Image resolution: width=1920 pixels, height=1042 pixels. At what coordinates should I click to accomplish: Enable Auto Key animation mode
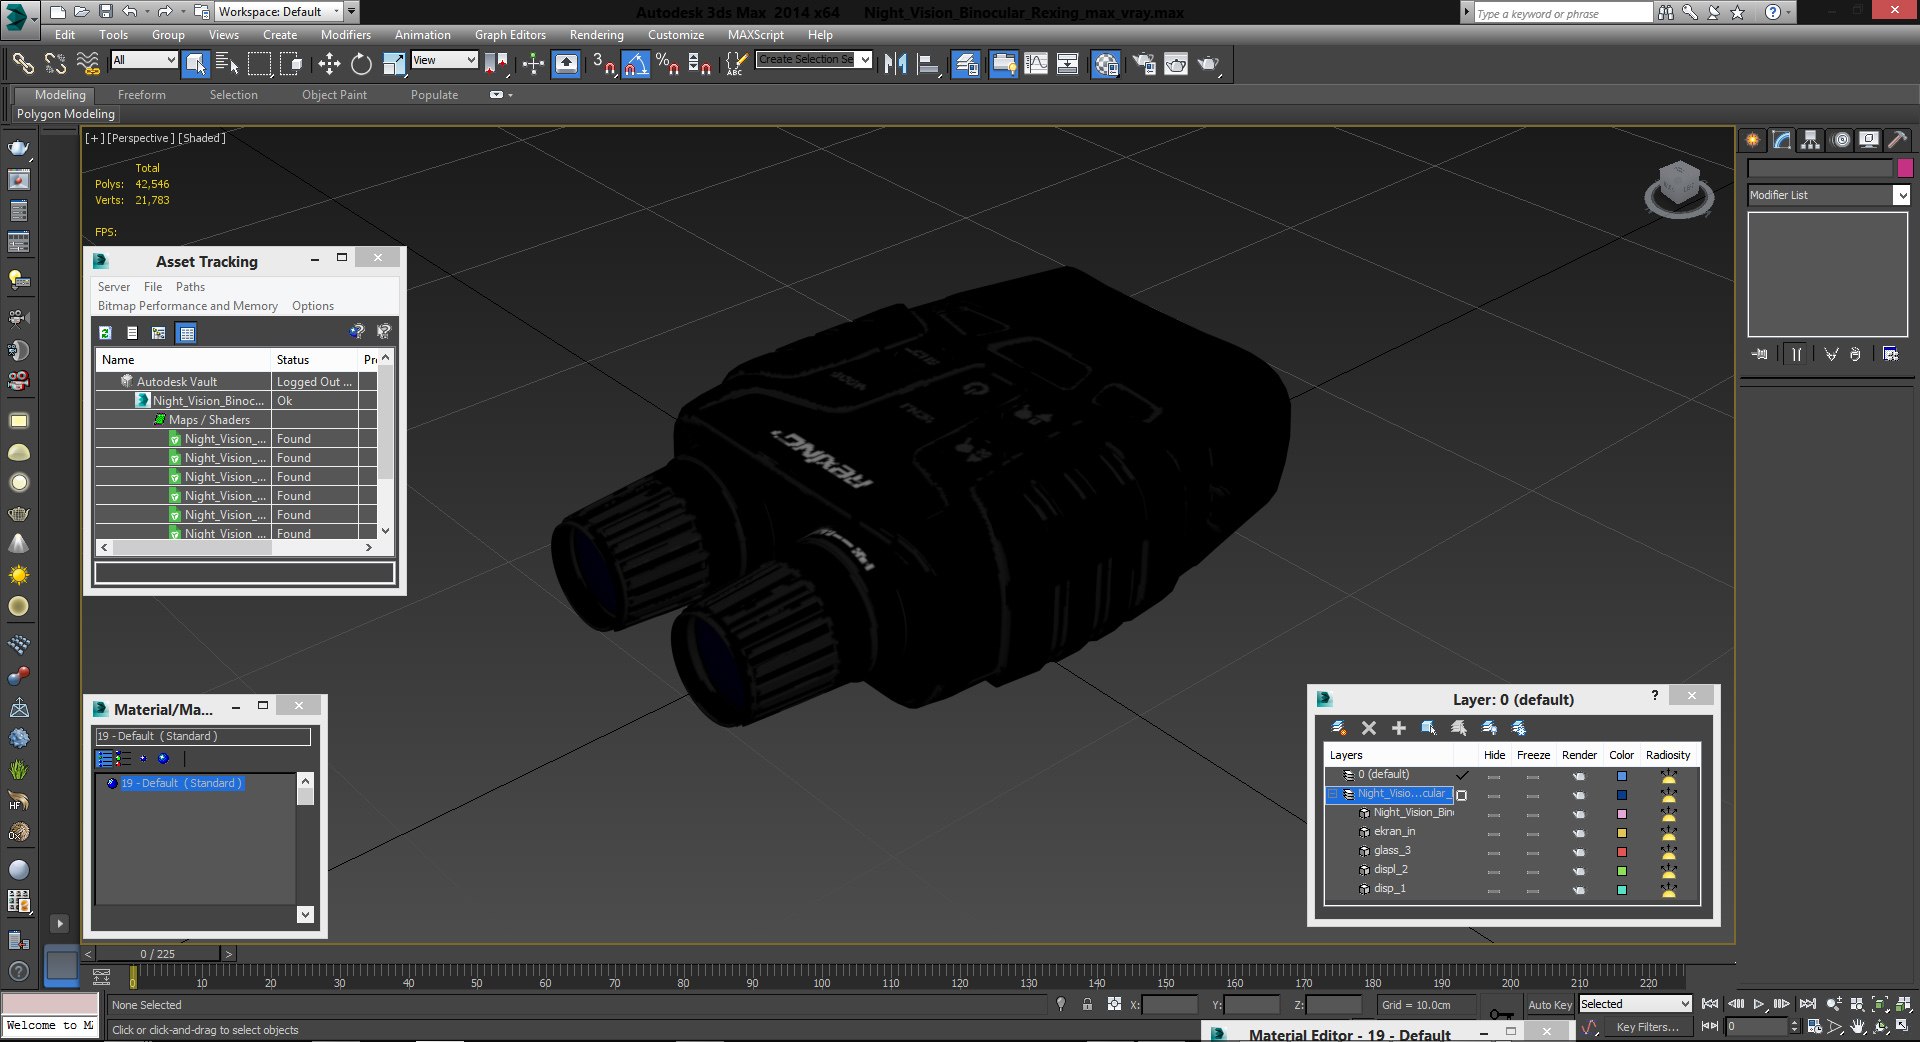pos(1549,1005)
